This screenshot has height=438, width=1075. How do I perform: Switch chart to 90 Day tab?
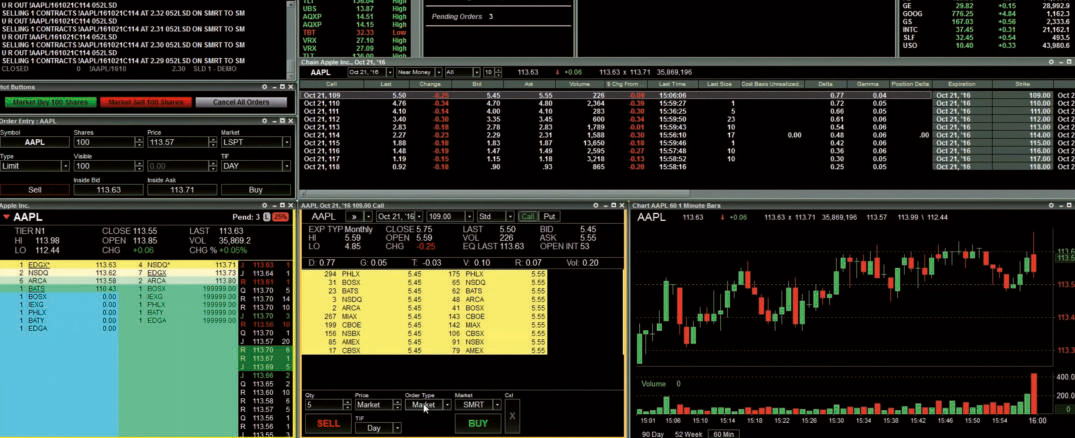655,434
